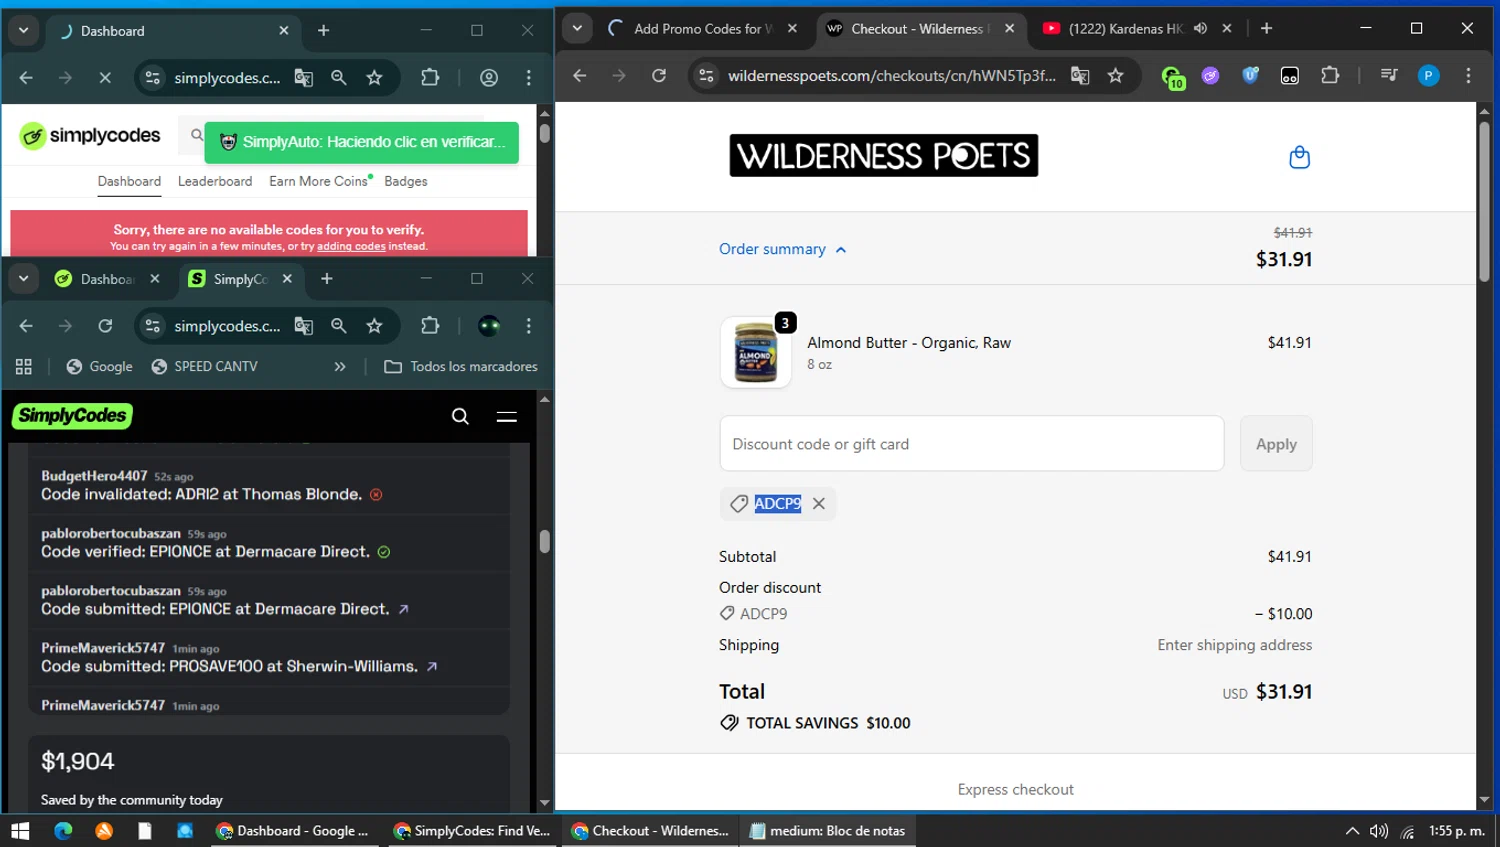Open the Bitwarden shield extension
The width and height of the screenshot is (1500, 847).
click(x=1250, y=76)
